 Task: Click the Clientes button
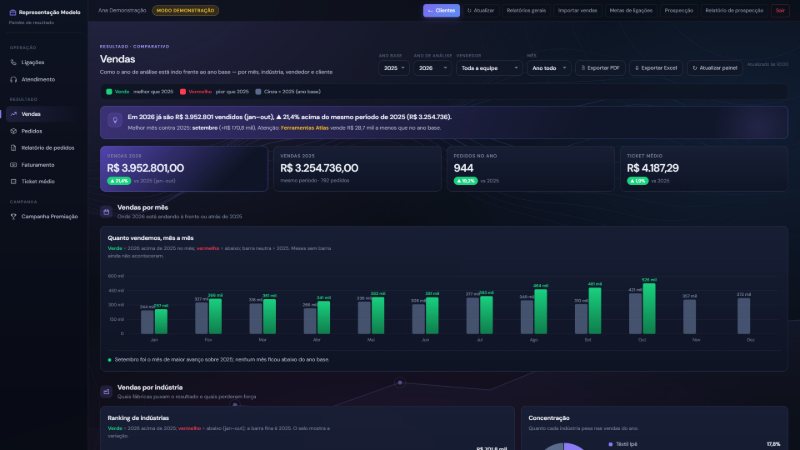441,11
